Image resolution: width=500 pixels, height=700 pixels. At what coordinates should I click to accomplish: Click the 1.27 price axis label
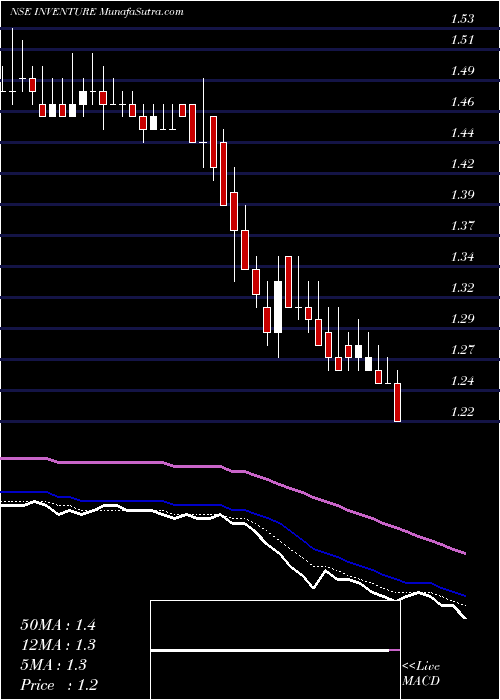point(462,350)
